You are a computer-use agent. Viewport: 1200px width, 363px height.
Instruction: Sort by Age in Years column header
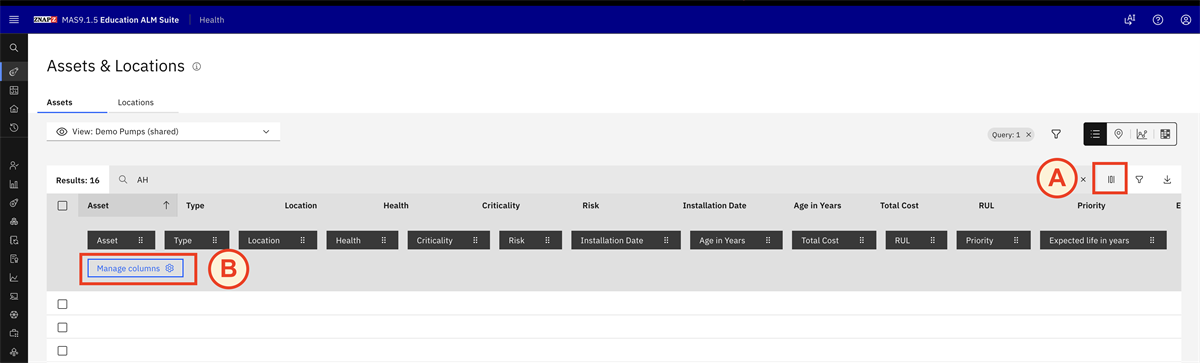point(817,205)
